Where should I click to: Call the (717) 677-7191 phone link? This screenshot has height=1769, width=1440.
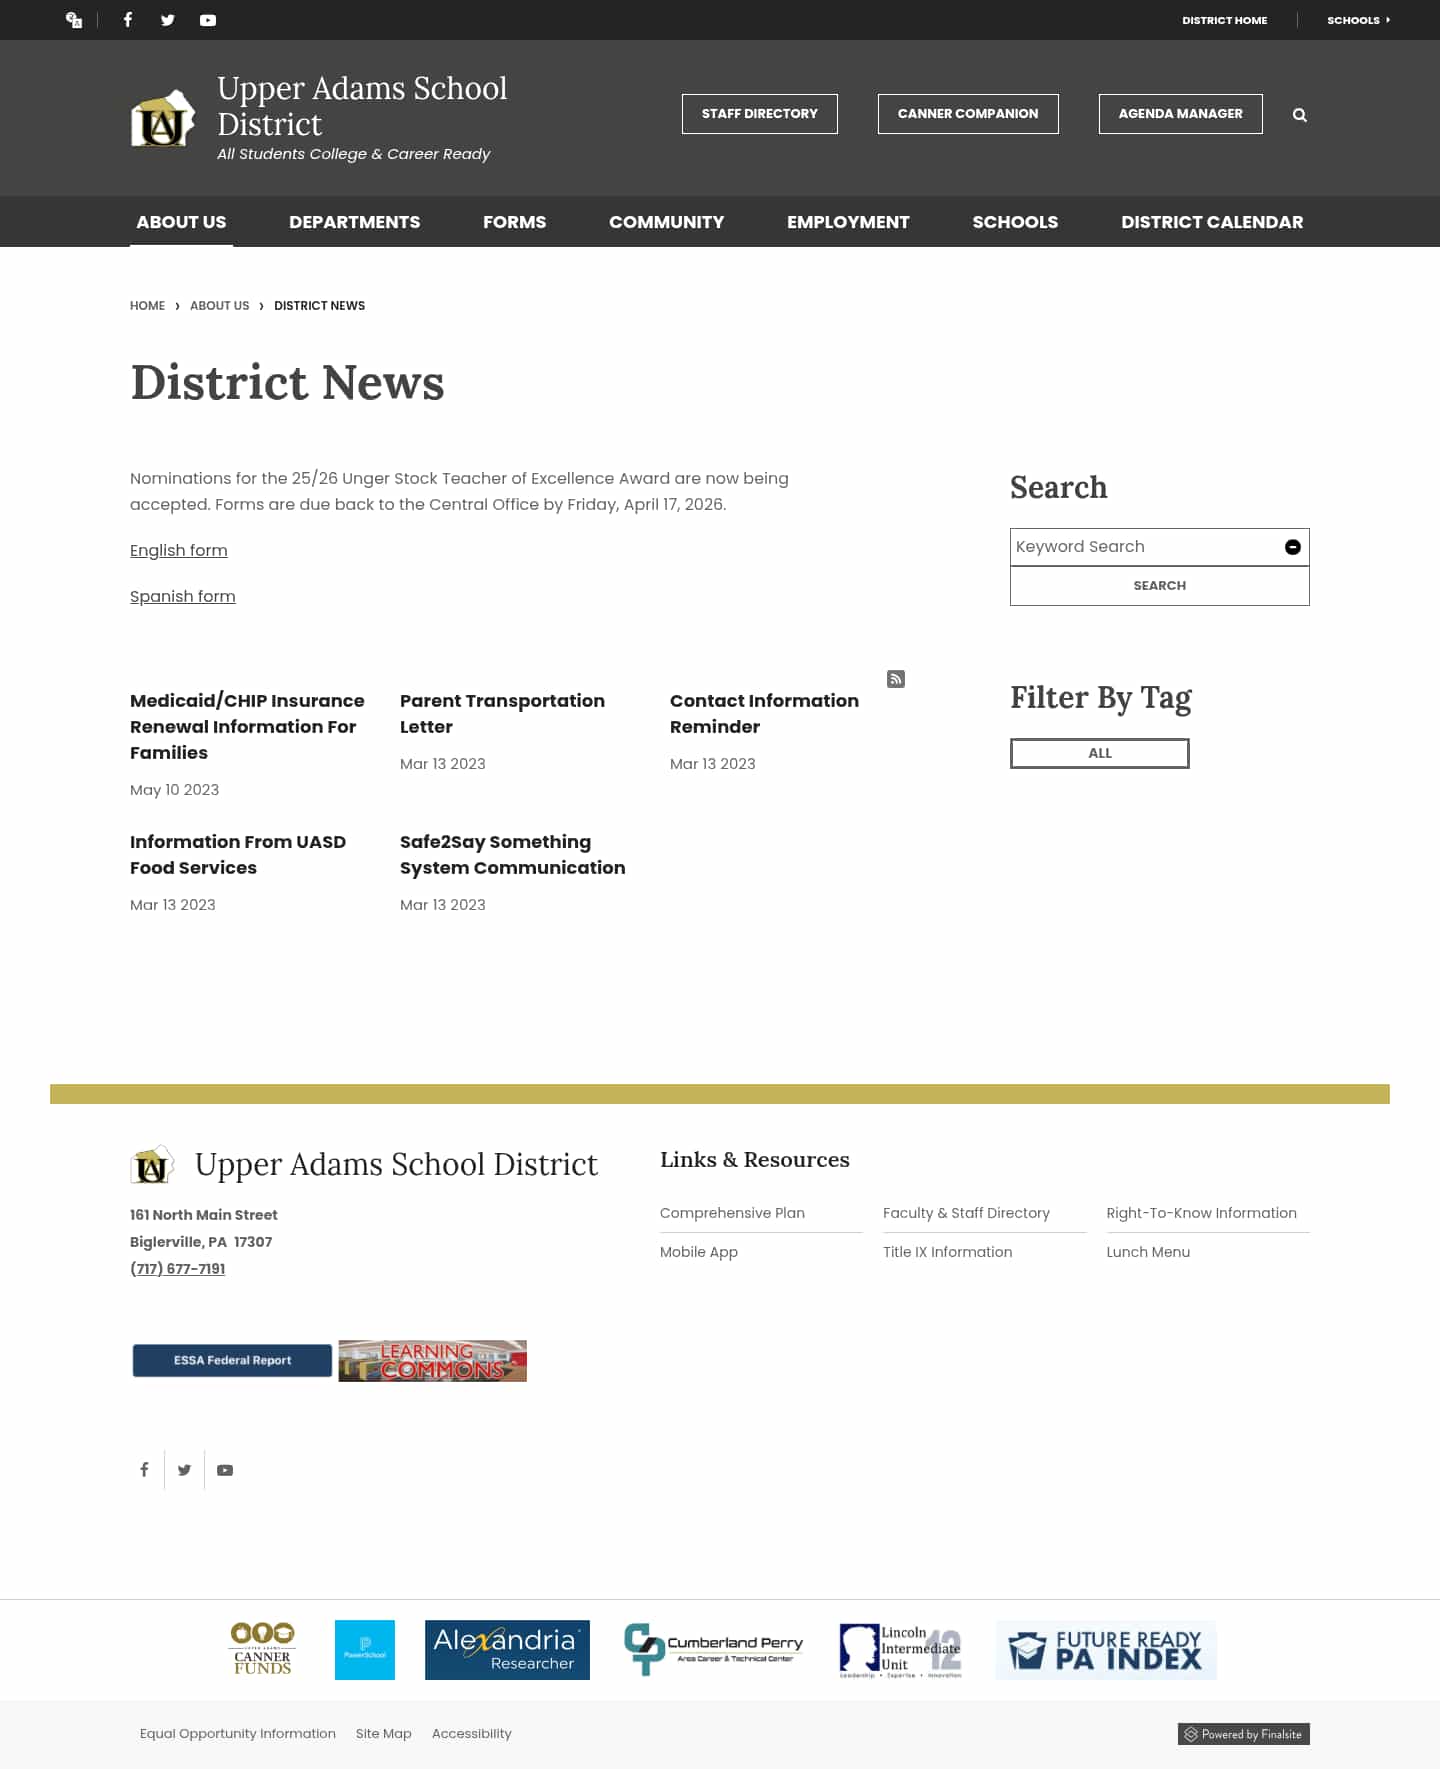coord(178,1269)
